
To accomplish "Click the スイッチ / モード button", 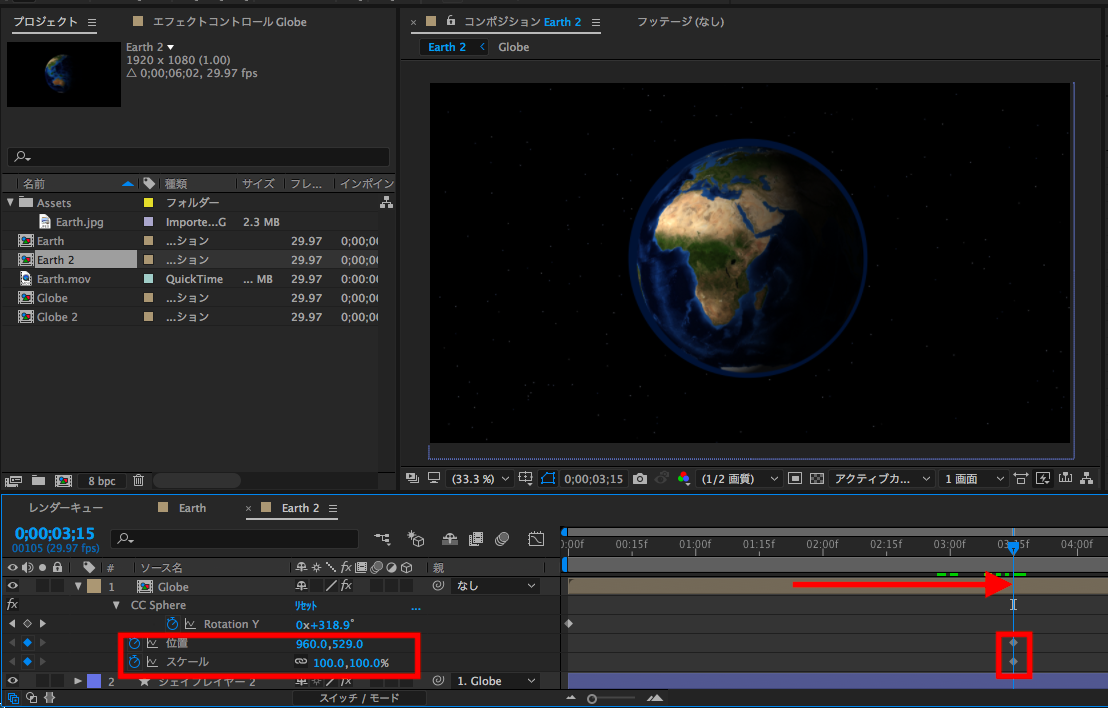I will point(358,698).
